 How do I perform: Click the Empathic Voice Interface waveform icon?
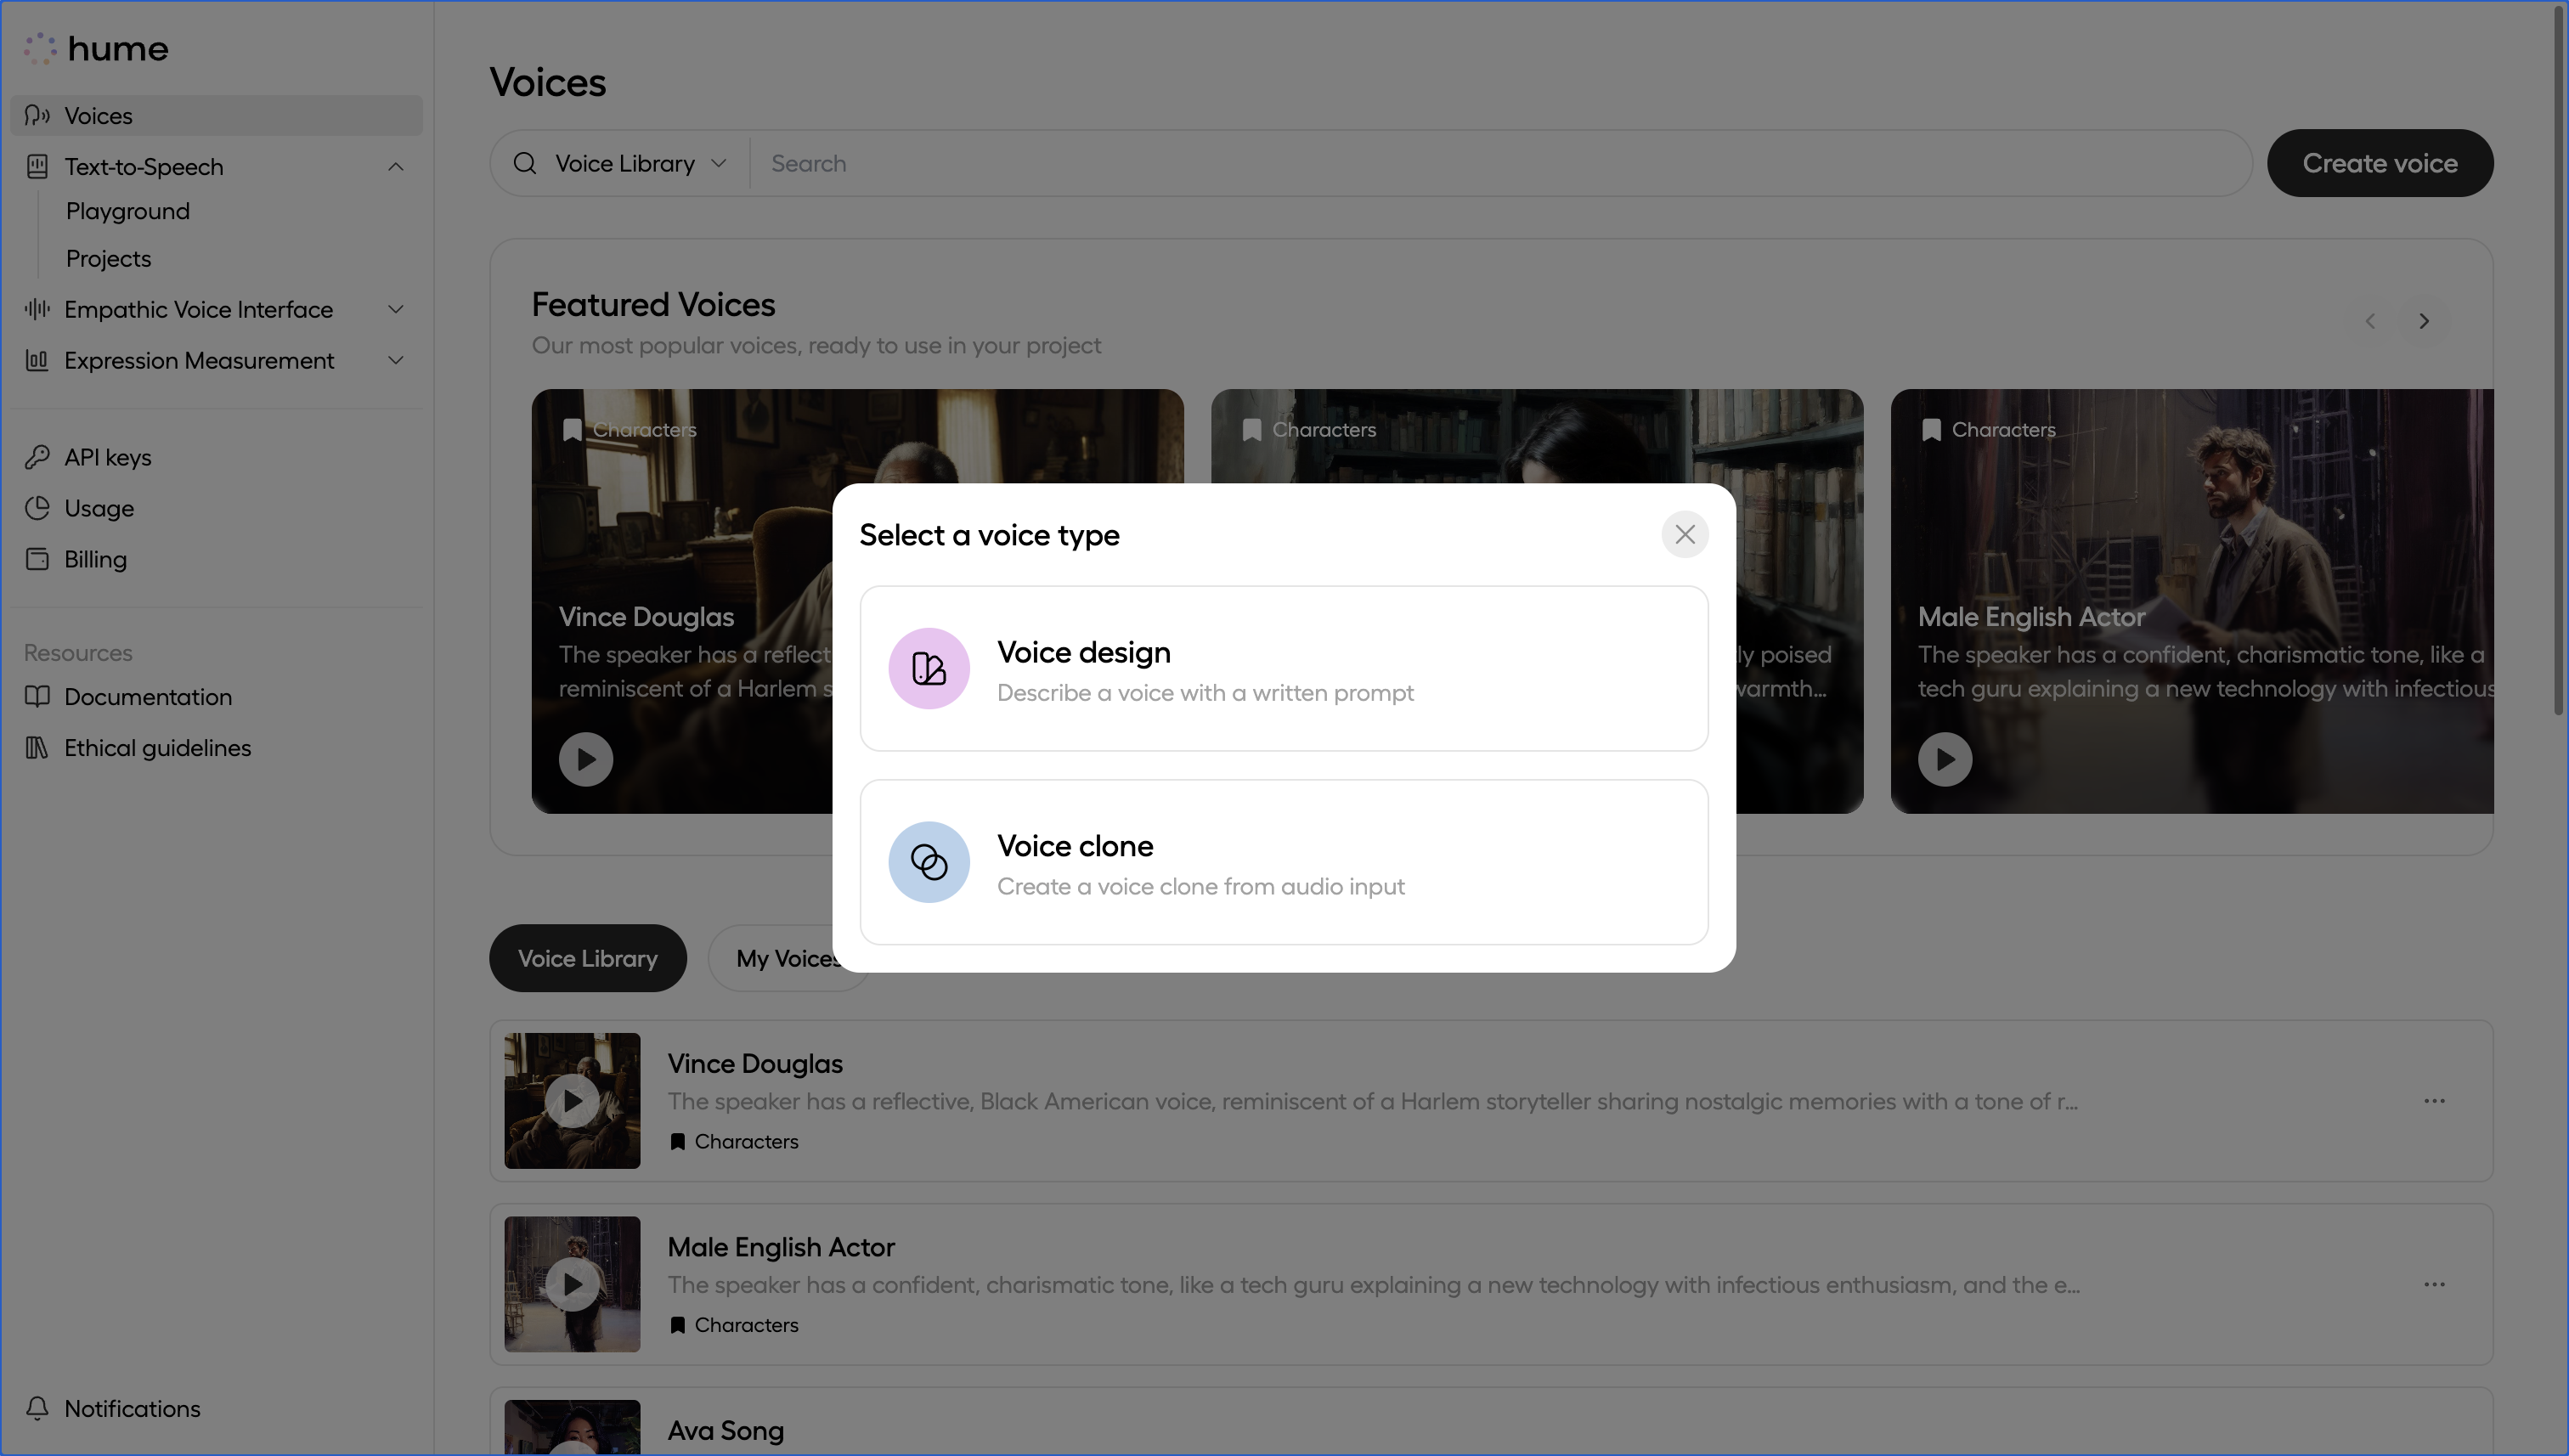point(37,309)
